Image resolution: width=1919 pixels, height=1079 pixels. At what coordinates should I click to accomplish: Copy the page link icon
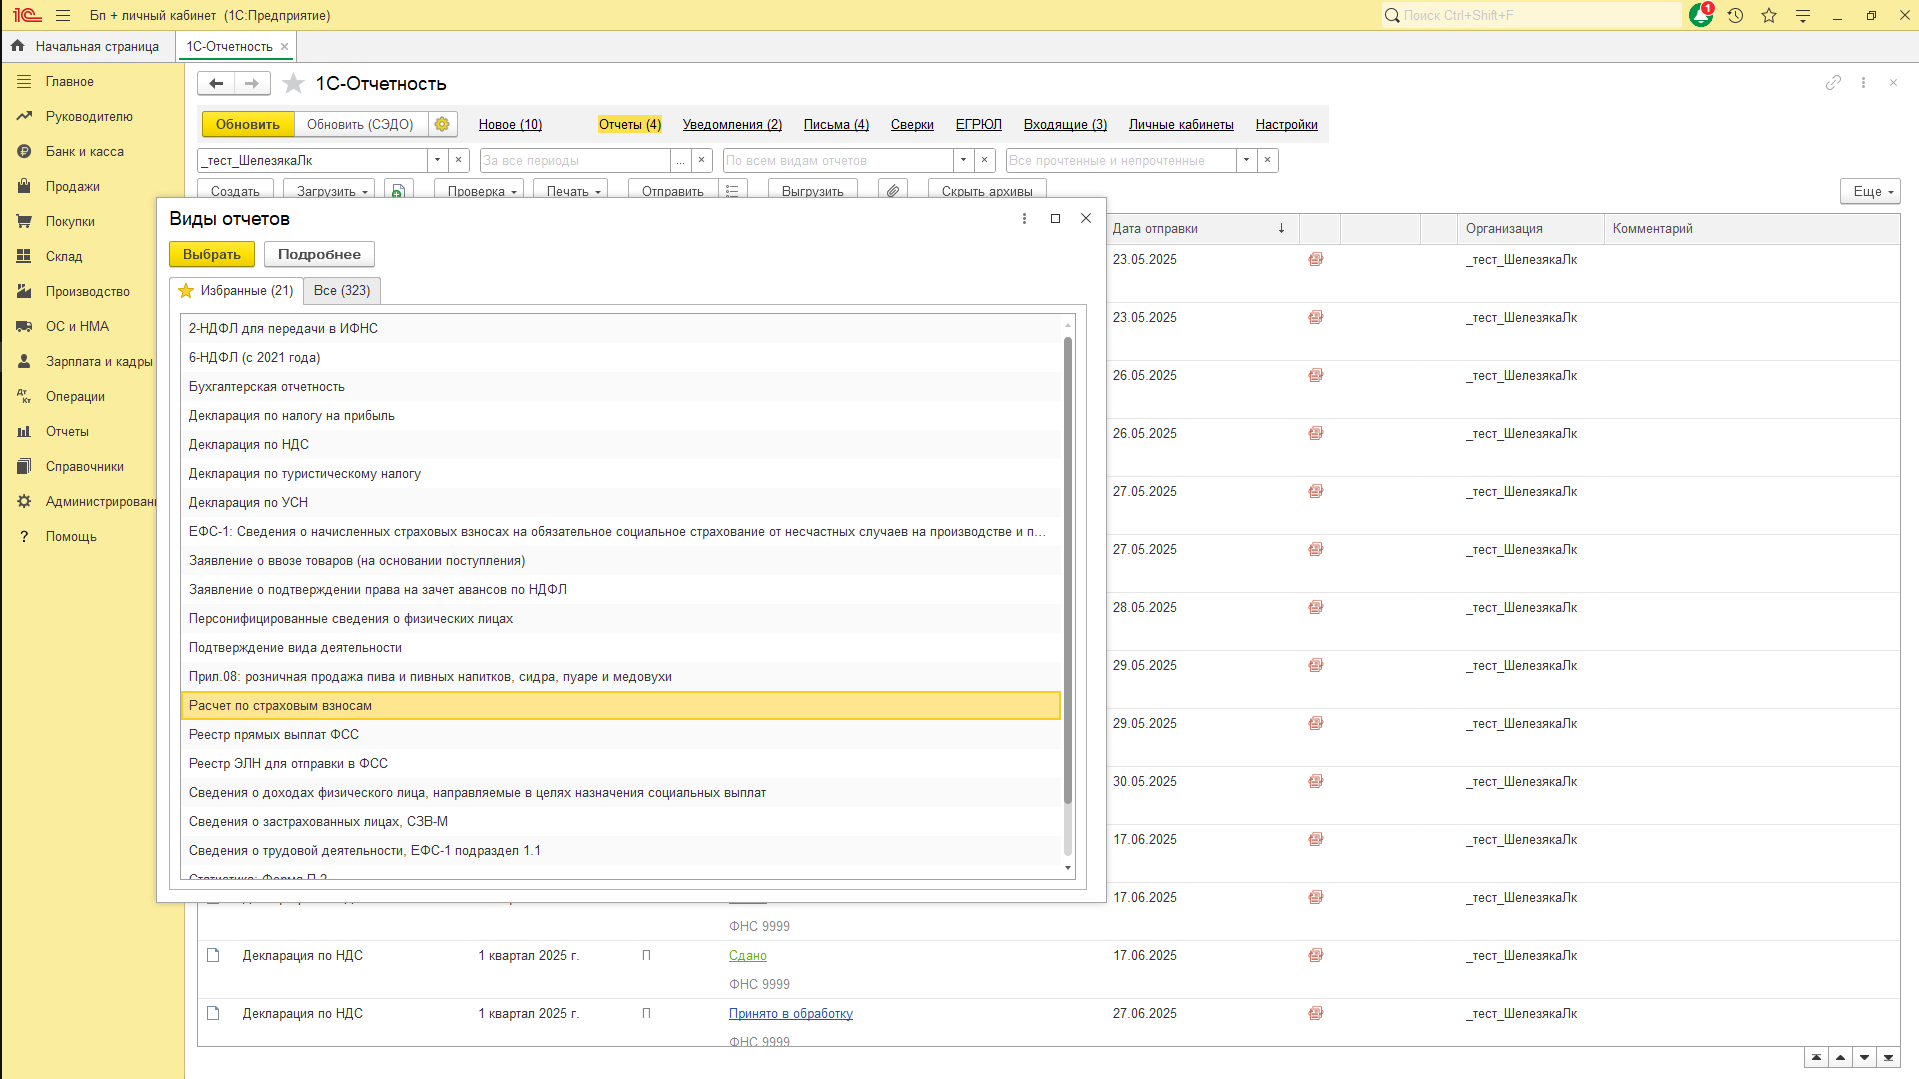[1833, 83]
